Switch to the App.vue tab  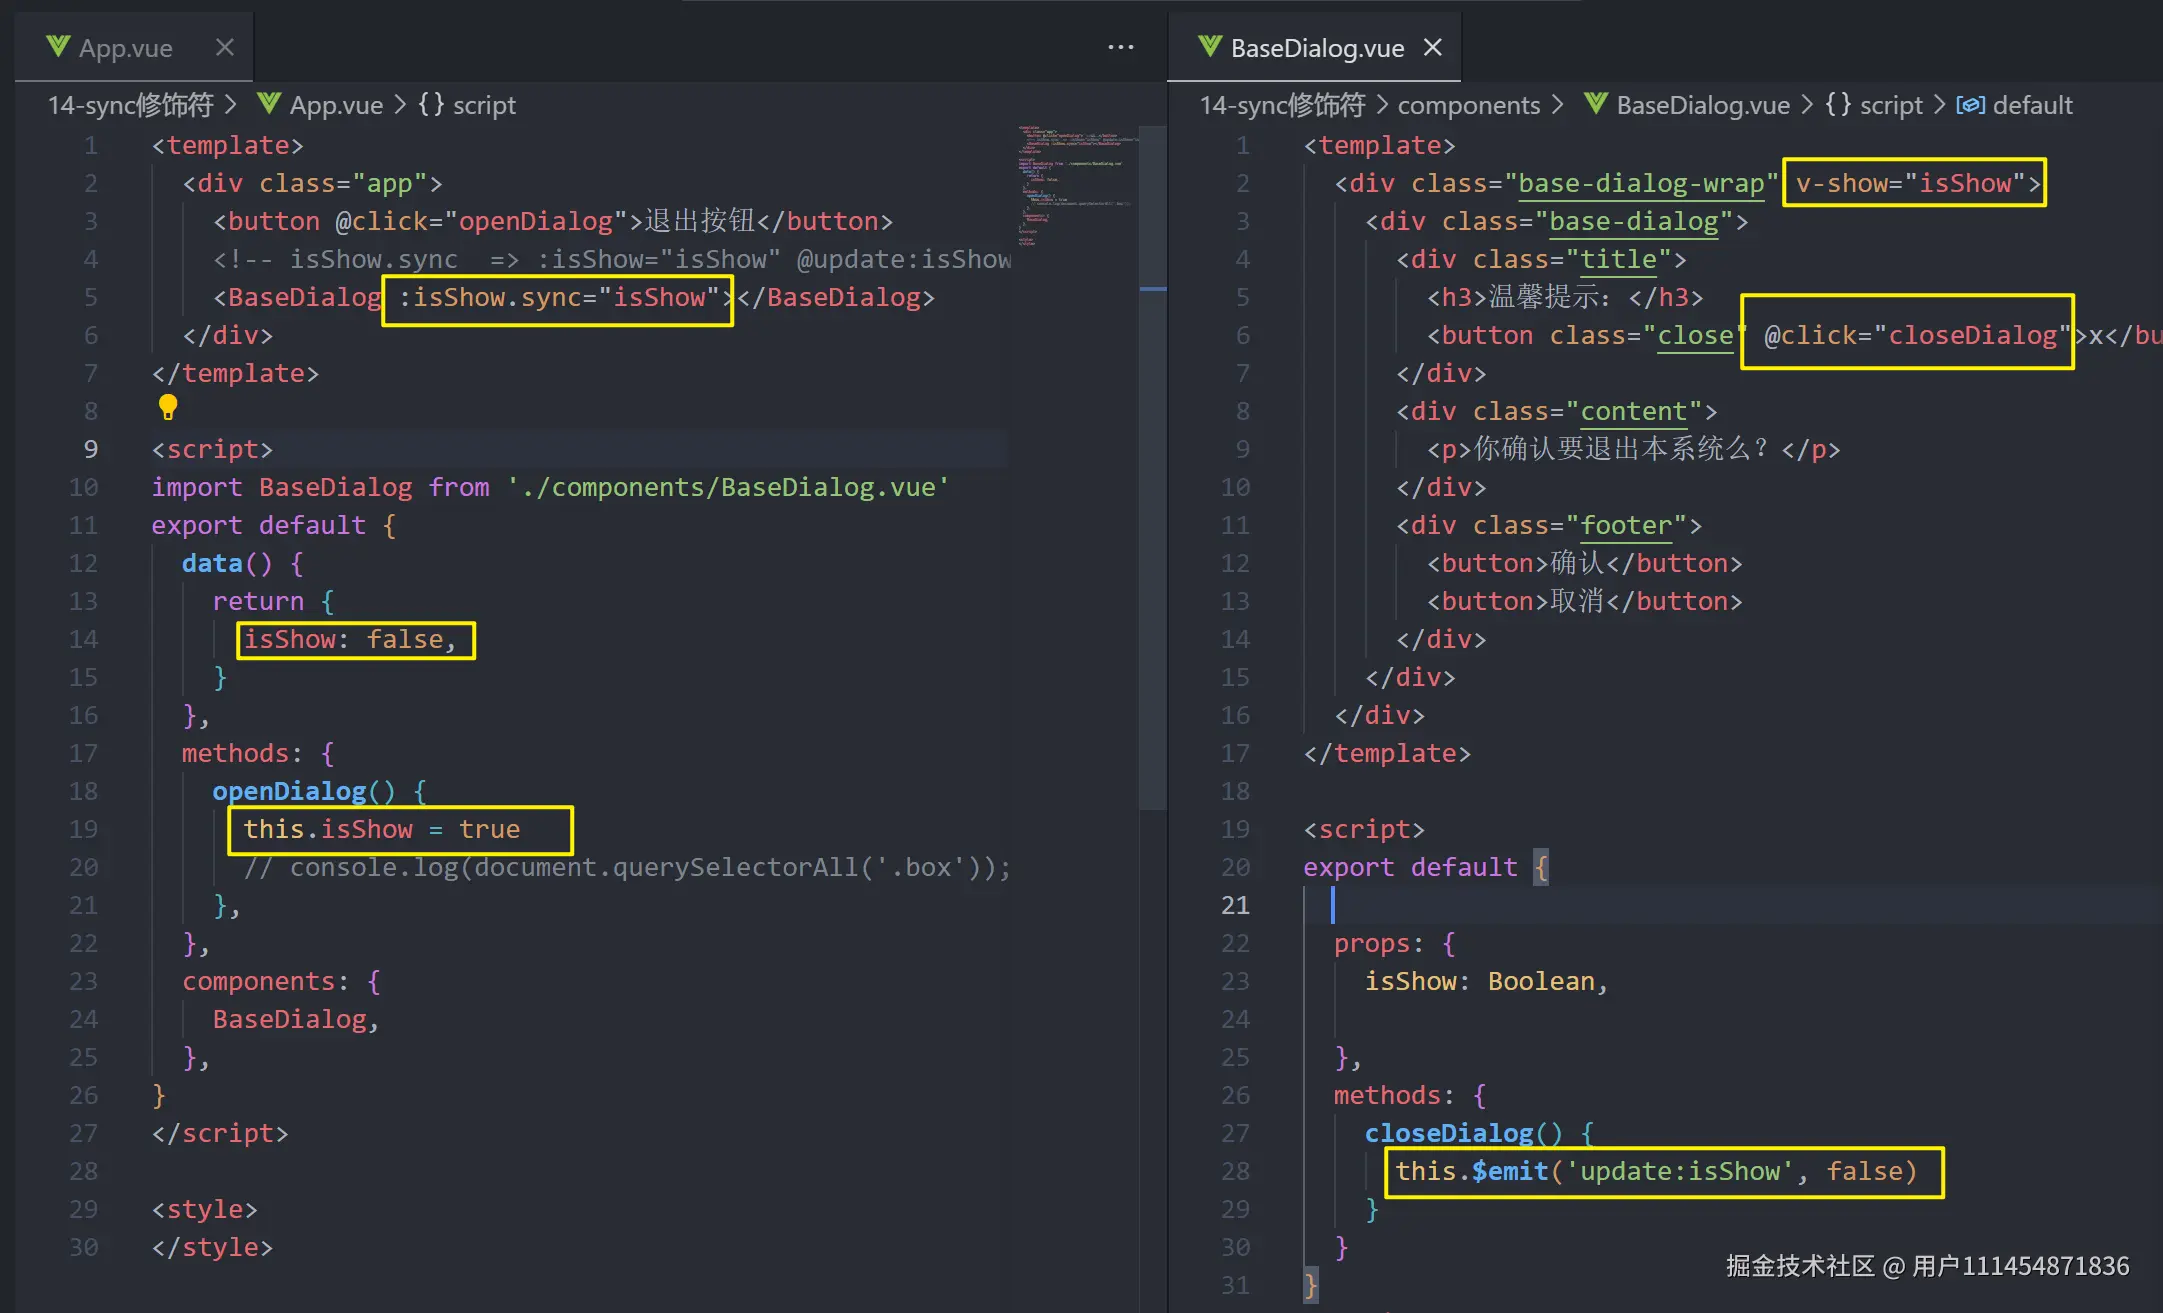tap(126, 48)
